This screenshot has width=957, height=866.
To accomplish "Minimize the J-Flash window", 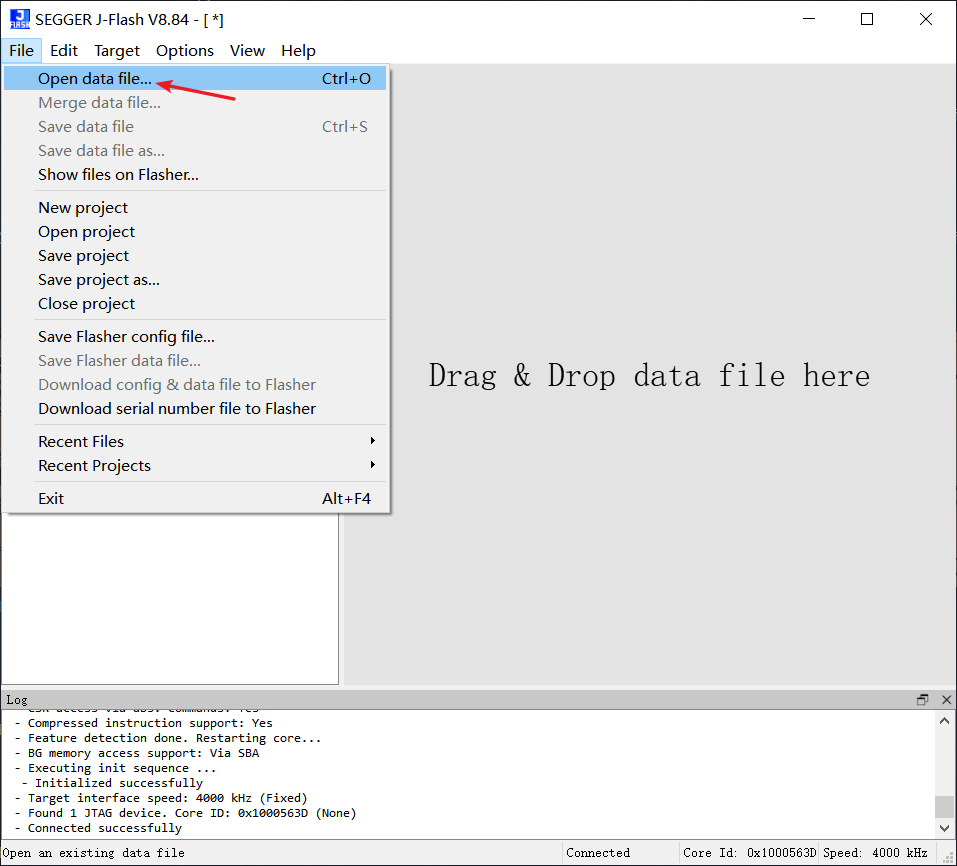I will (809, 19).
